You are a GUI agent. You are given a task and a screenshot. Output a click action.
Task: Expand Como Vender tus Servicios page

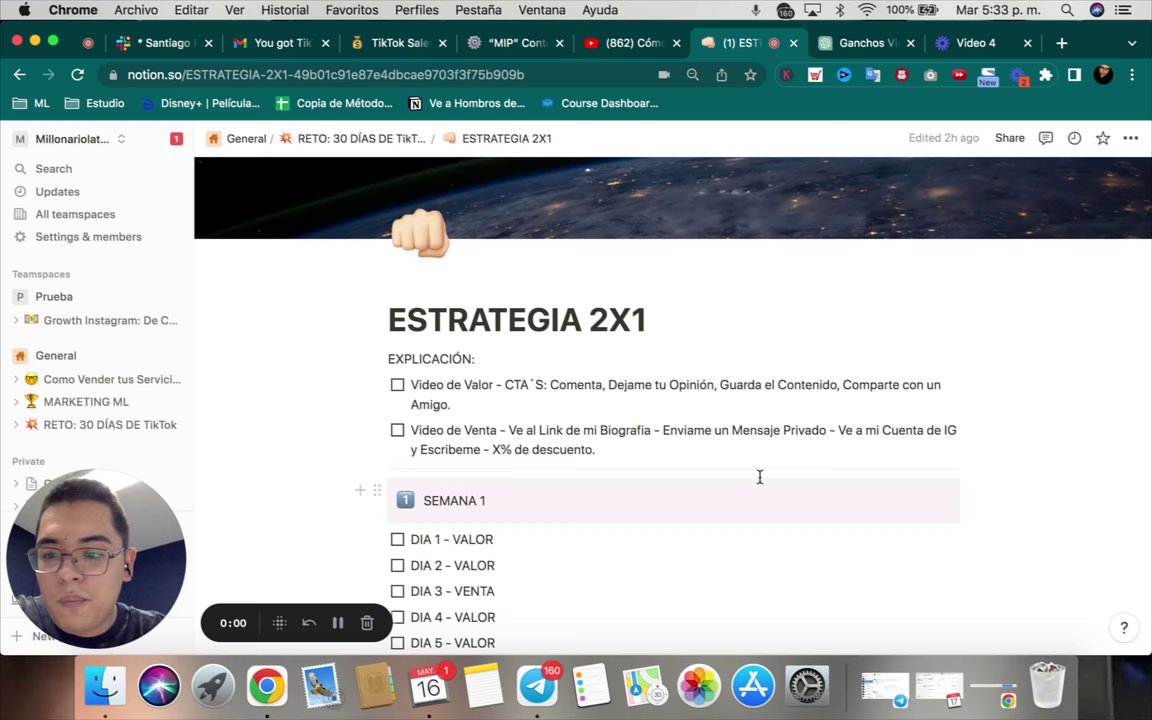coord(16,379)
